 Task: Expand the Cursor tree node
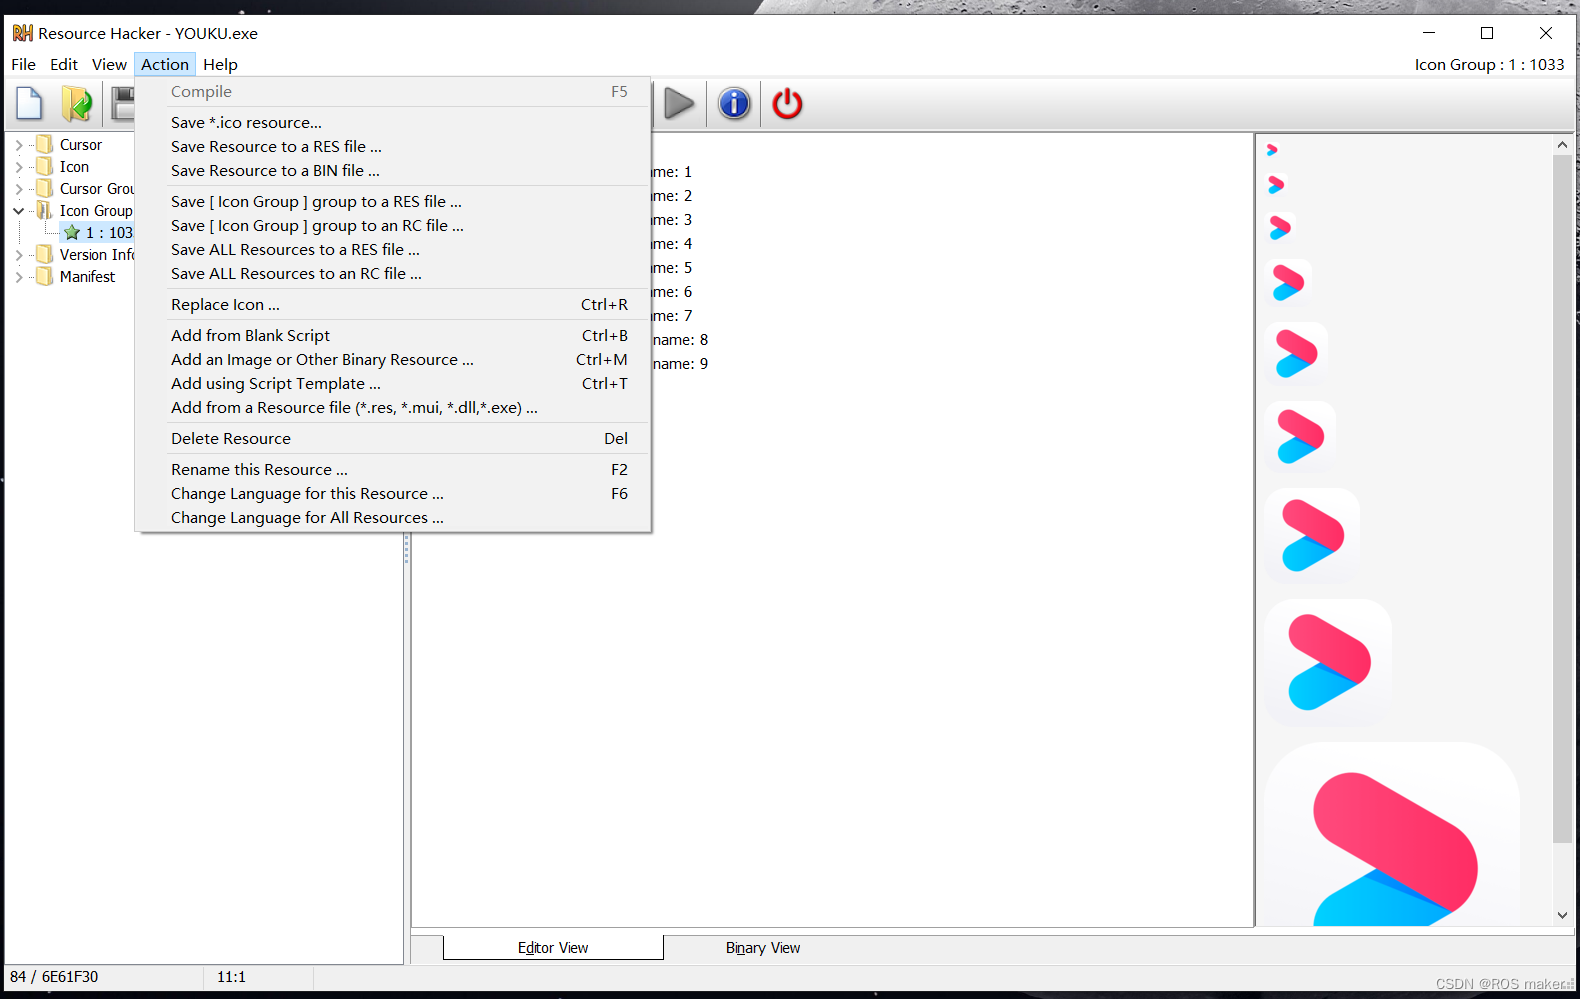[x=18, y=145]
